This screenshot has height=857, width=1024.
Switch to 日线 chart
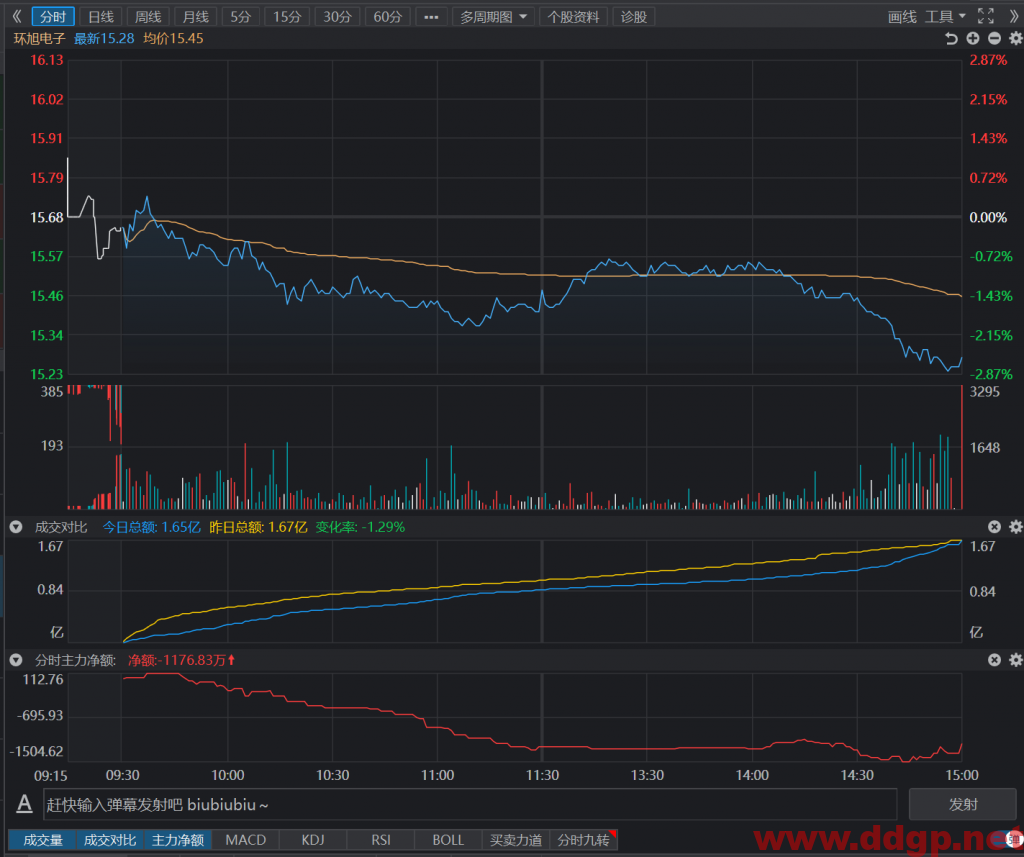(101, 17)
